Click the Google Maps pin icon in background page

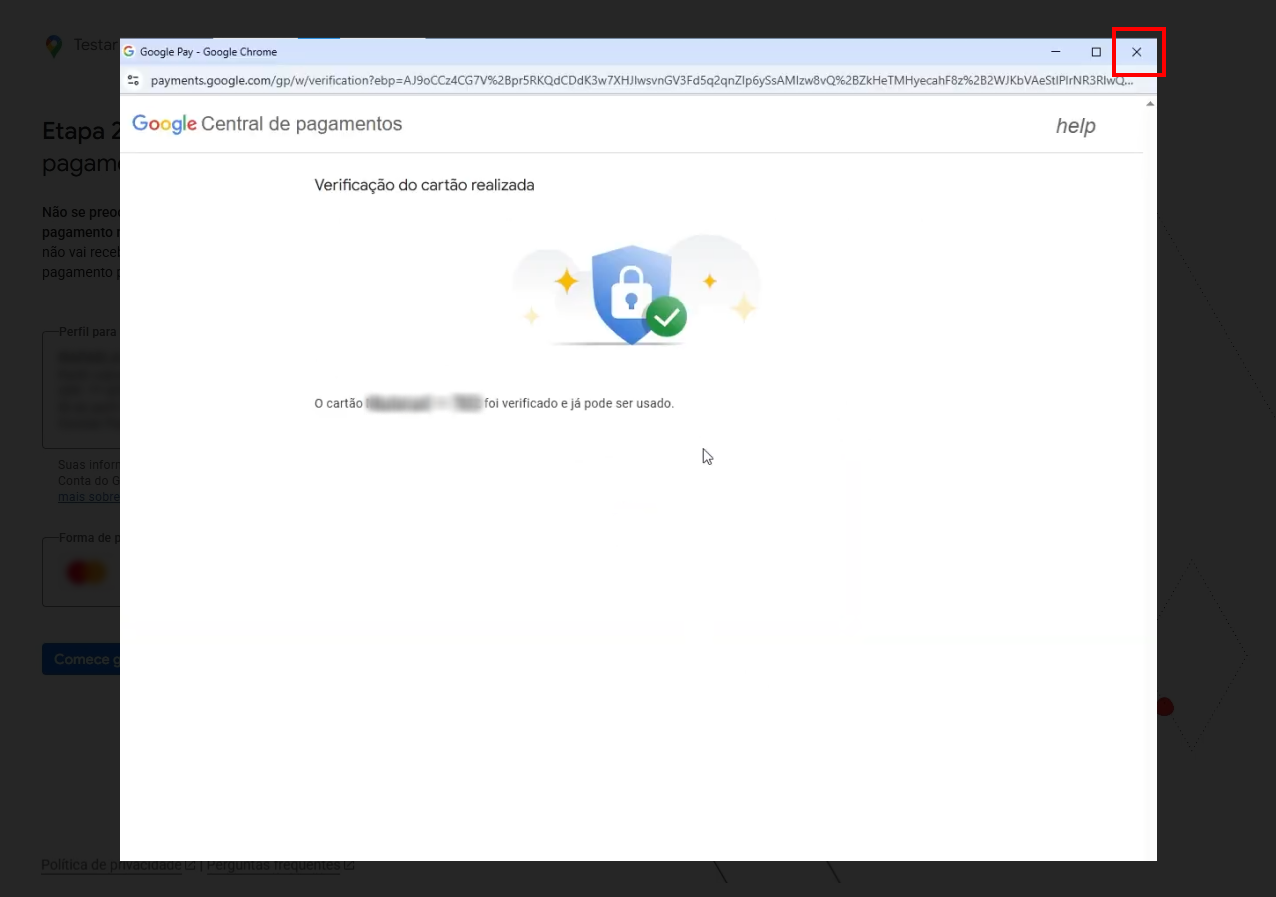[x=54, y=46]
